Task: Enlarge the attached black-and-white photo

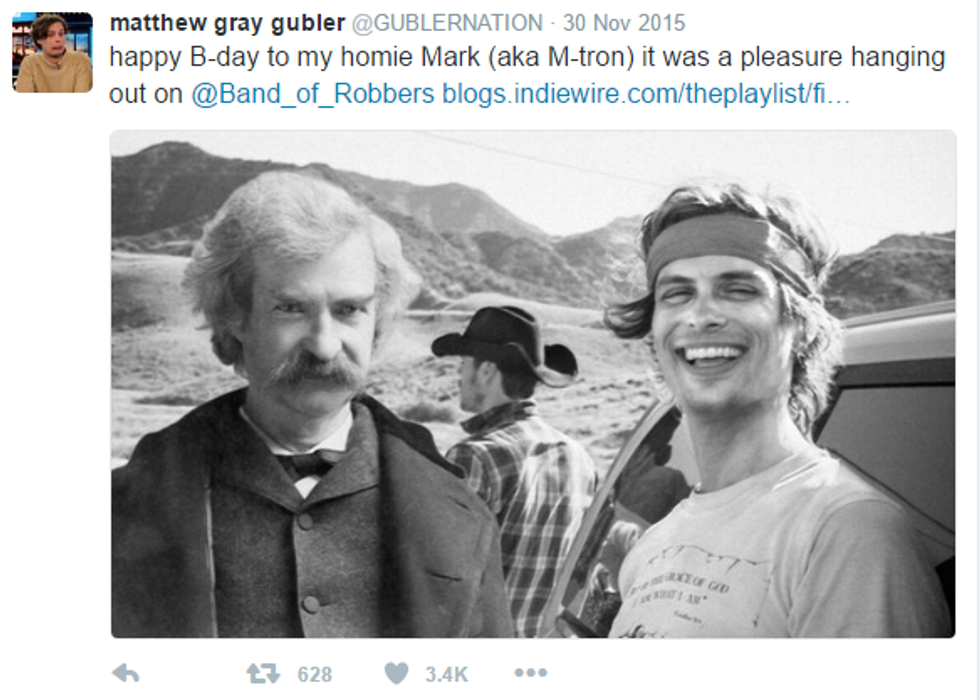Action: (x=533, y=384)
